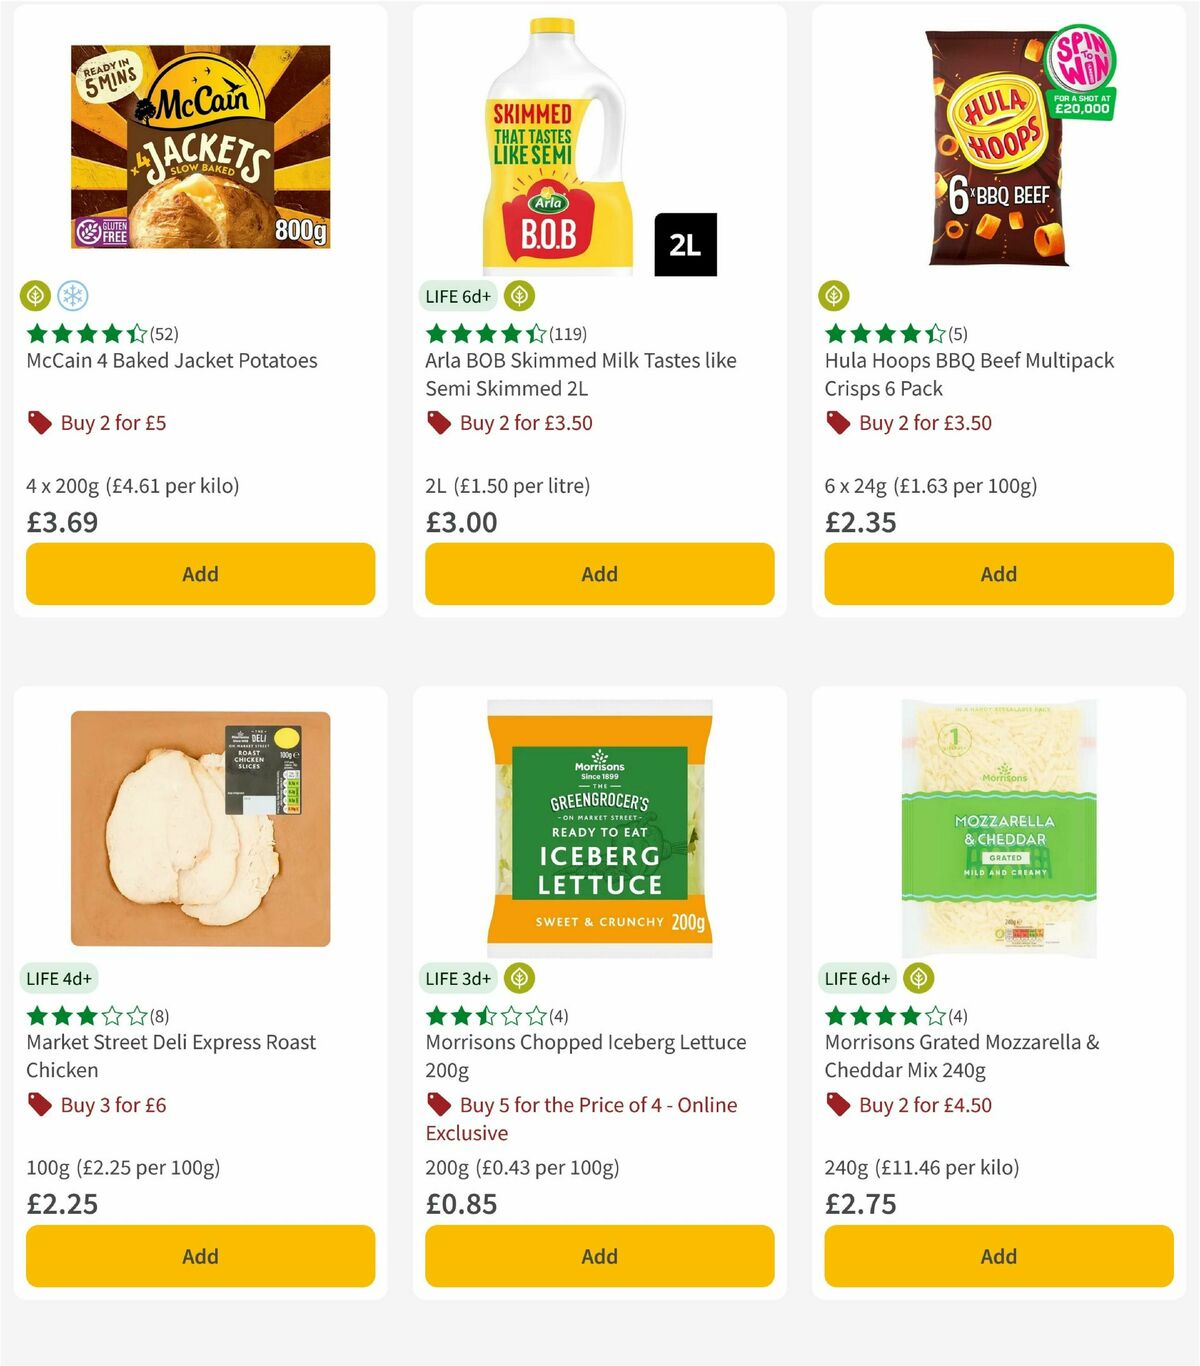Expand the (4) reviews for Mozzarella Mix
The height and width of the screenshot is (1366, 1200).
click(x=957, y=1015)
